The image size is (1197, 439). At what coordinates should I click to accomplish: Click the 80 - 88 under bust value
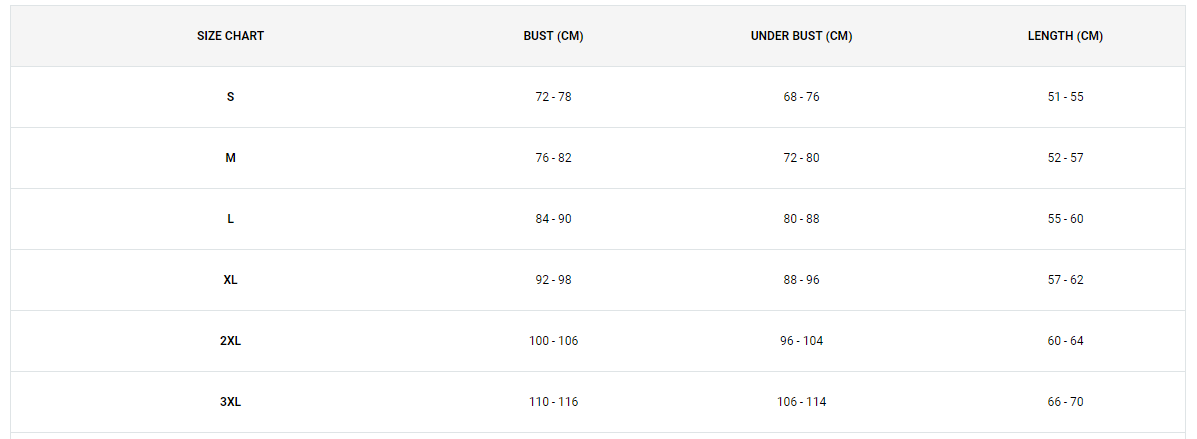802,219
